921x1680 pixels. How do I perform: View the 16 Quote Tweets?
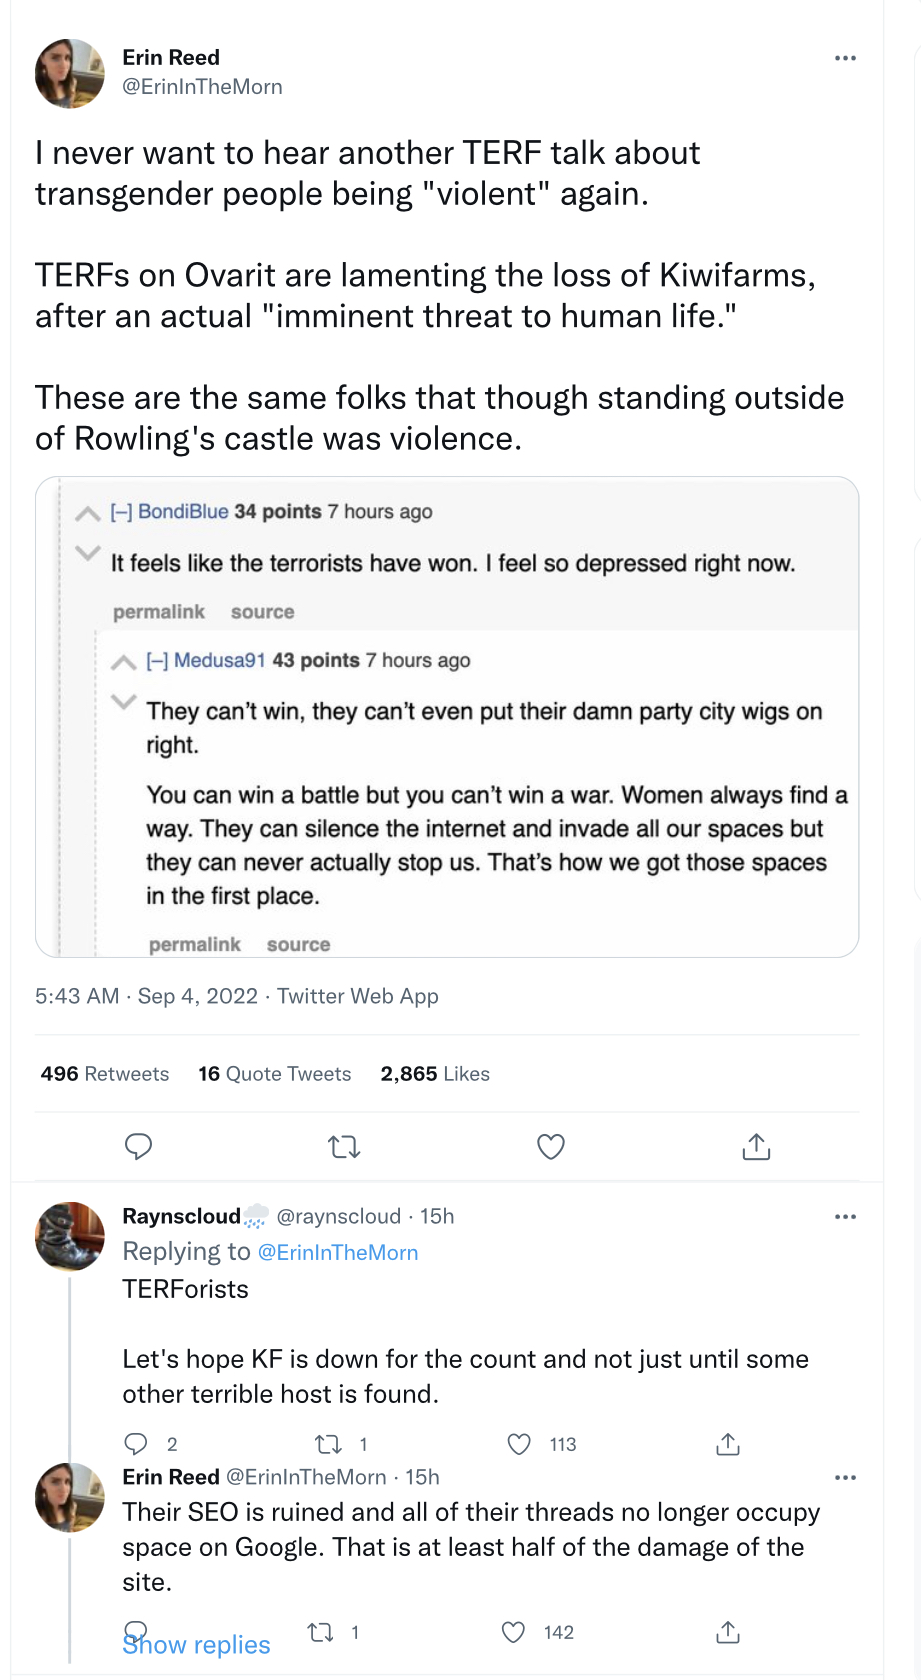tap(275, 1074)
